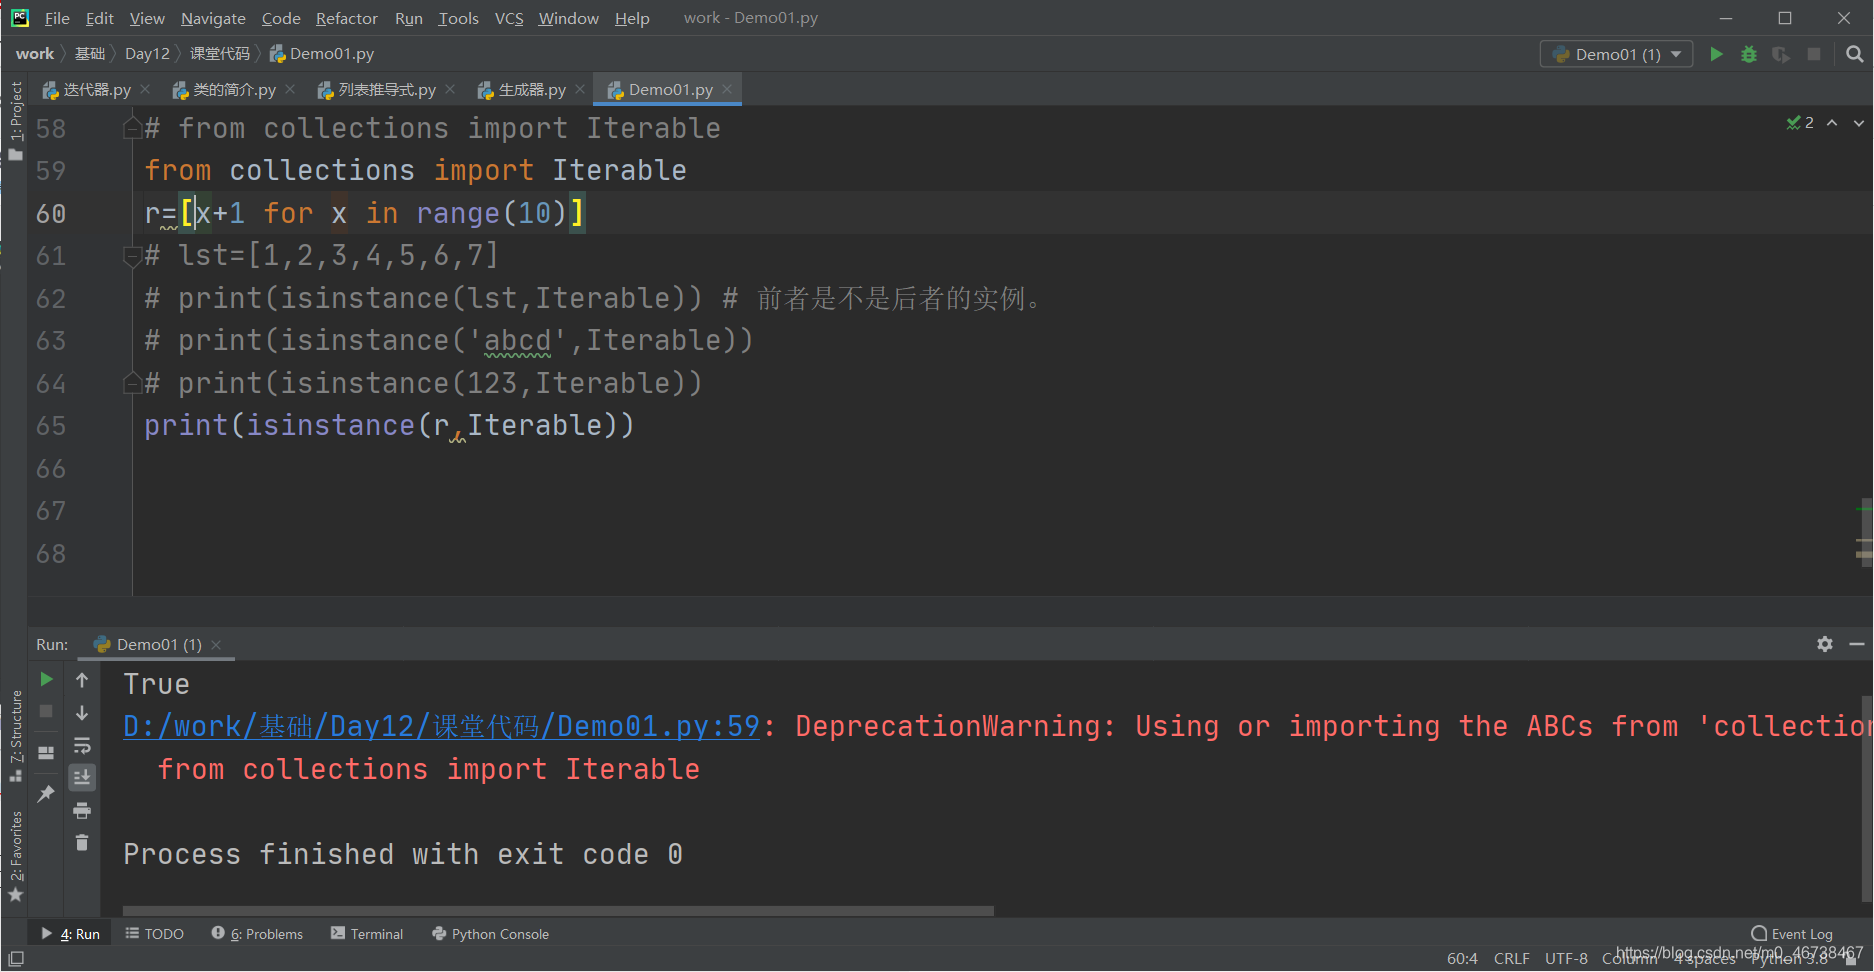
Task: Click the console horizontal scrollbar
Action: [558, 910]
